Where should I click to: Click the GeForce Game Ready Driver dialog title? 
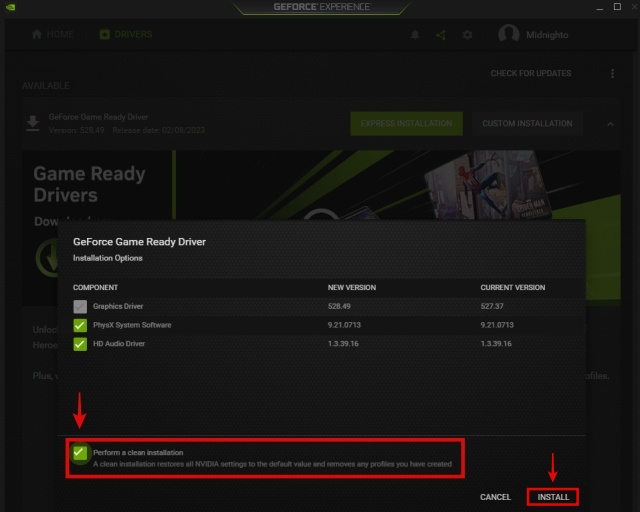(139, 242)
